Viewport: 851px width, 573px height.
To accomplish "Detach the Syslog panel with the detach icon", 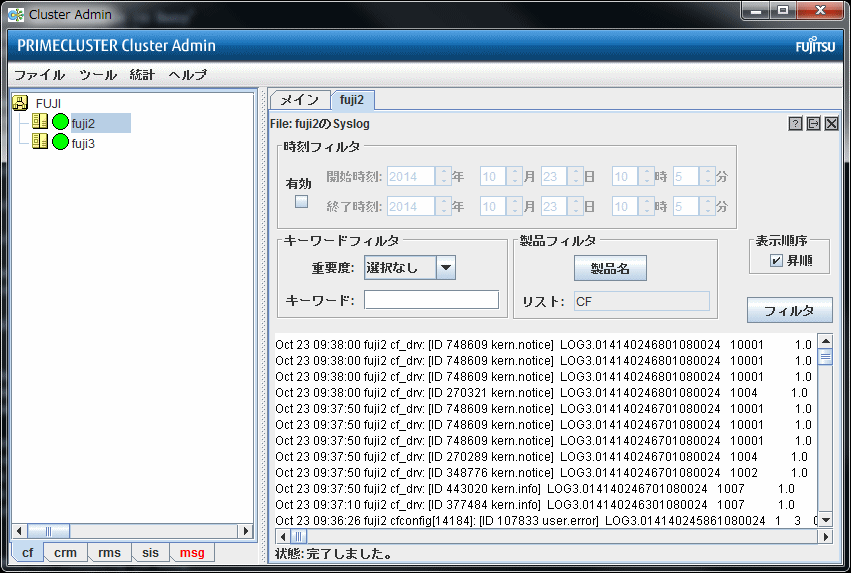I will 813,124.
